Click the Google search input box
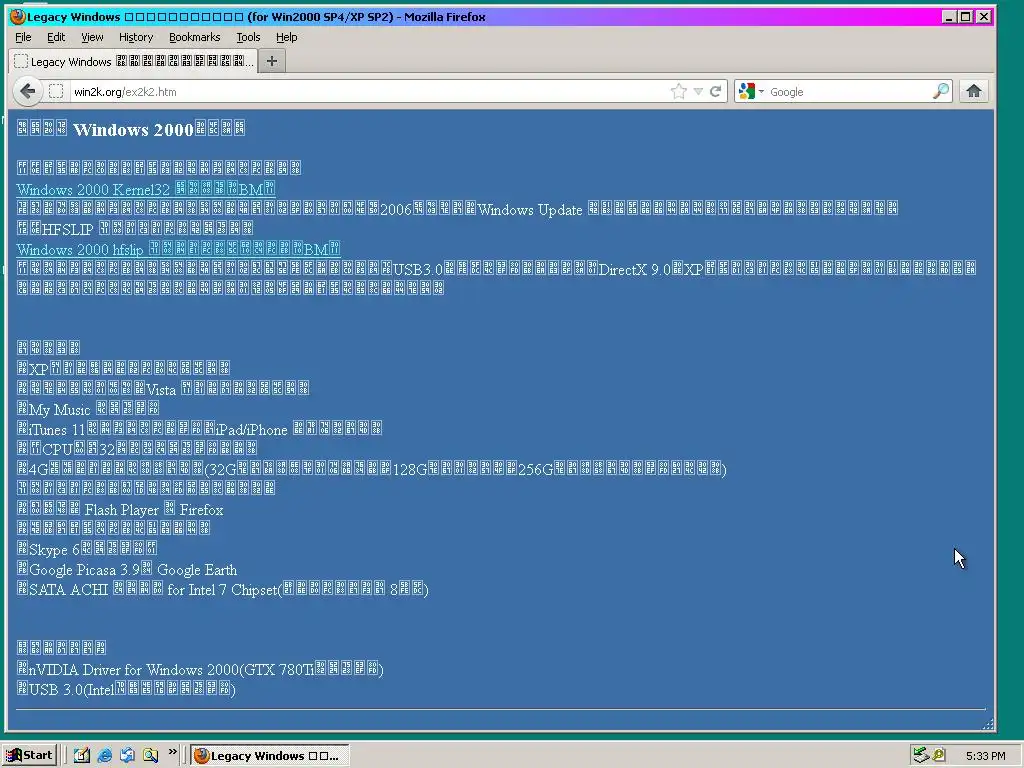1024x768 pixels. [x=849, y=91]
